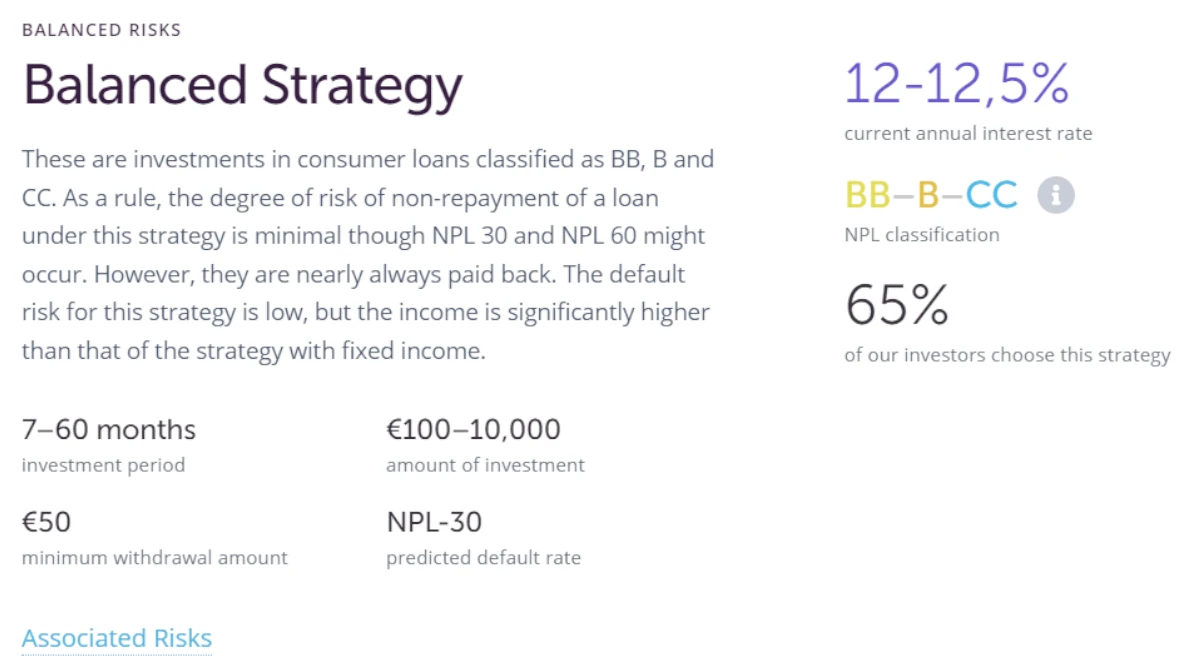Click the 'amount of investment' caption

coord(485,465)
